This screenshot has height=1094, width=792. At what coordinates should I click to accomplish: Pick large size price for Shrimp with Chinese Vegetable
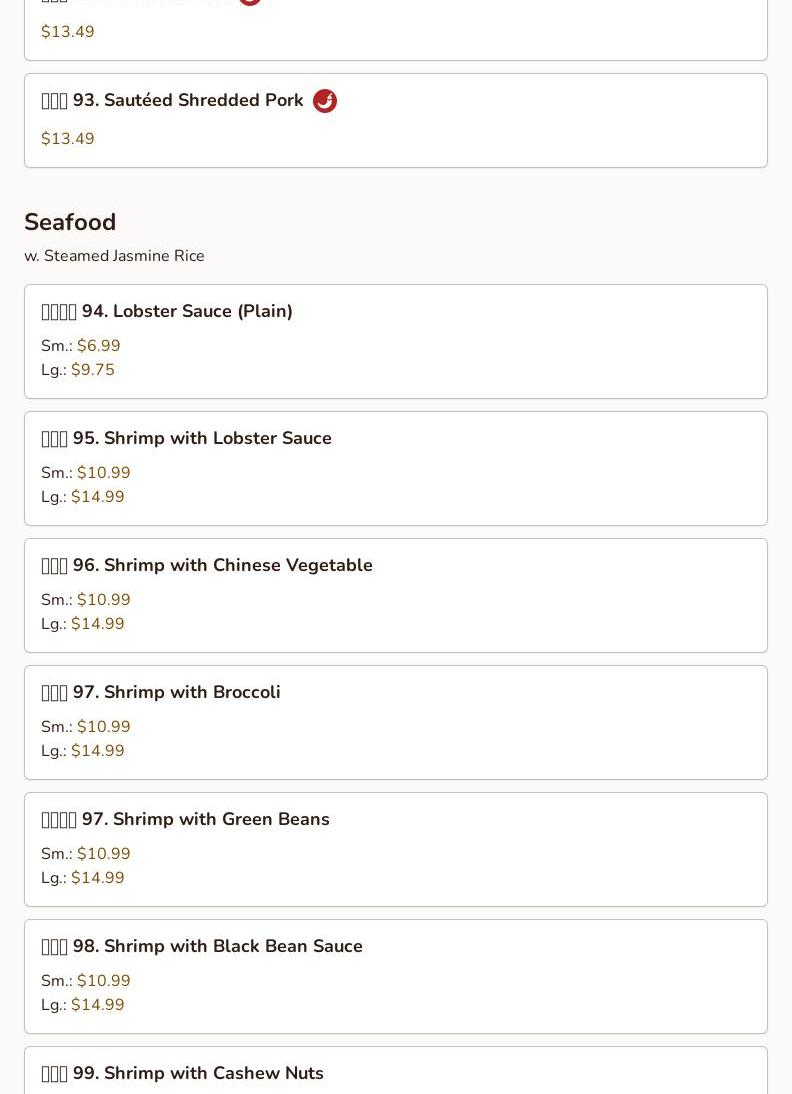click(98, 624)
